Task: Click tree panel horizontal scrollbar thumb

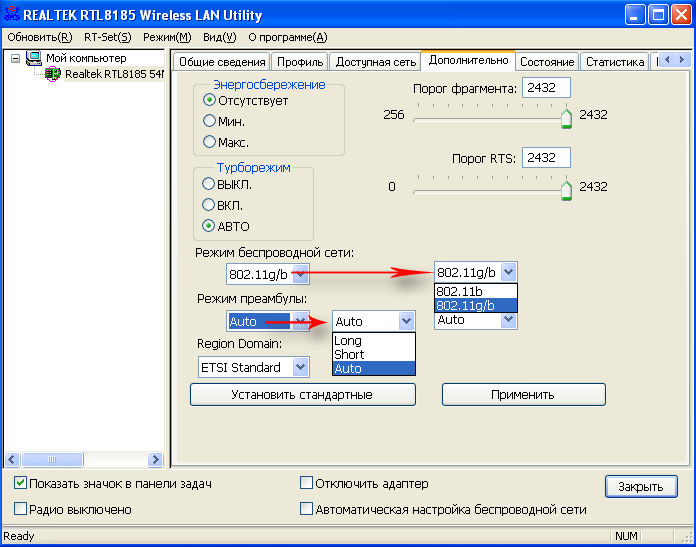Action: pos(52,459)
